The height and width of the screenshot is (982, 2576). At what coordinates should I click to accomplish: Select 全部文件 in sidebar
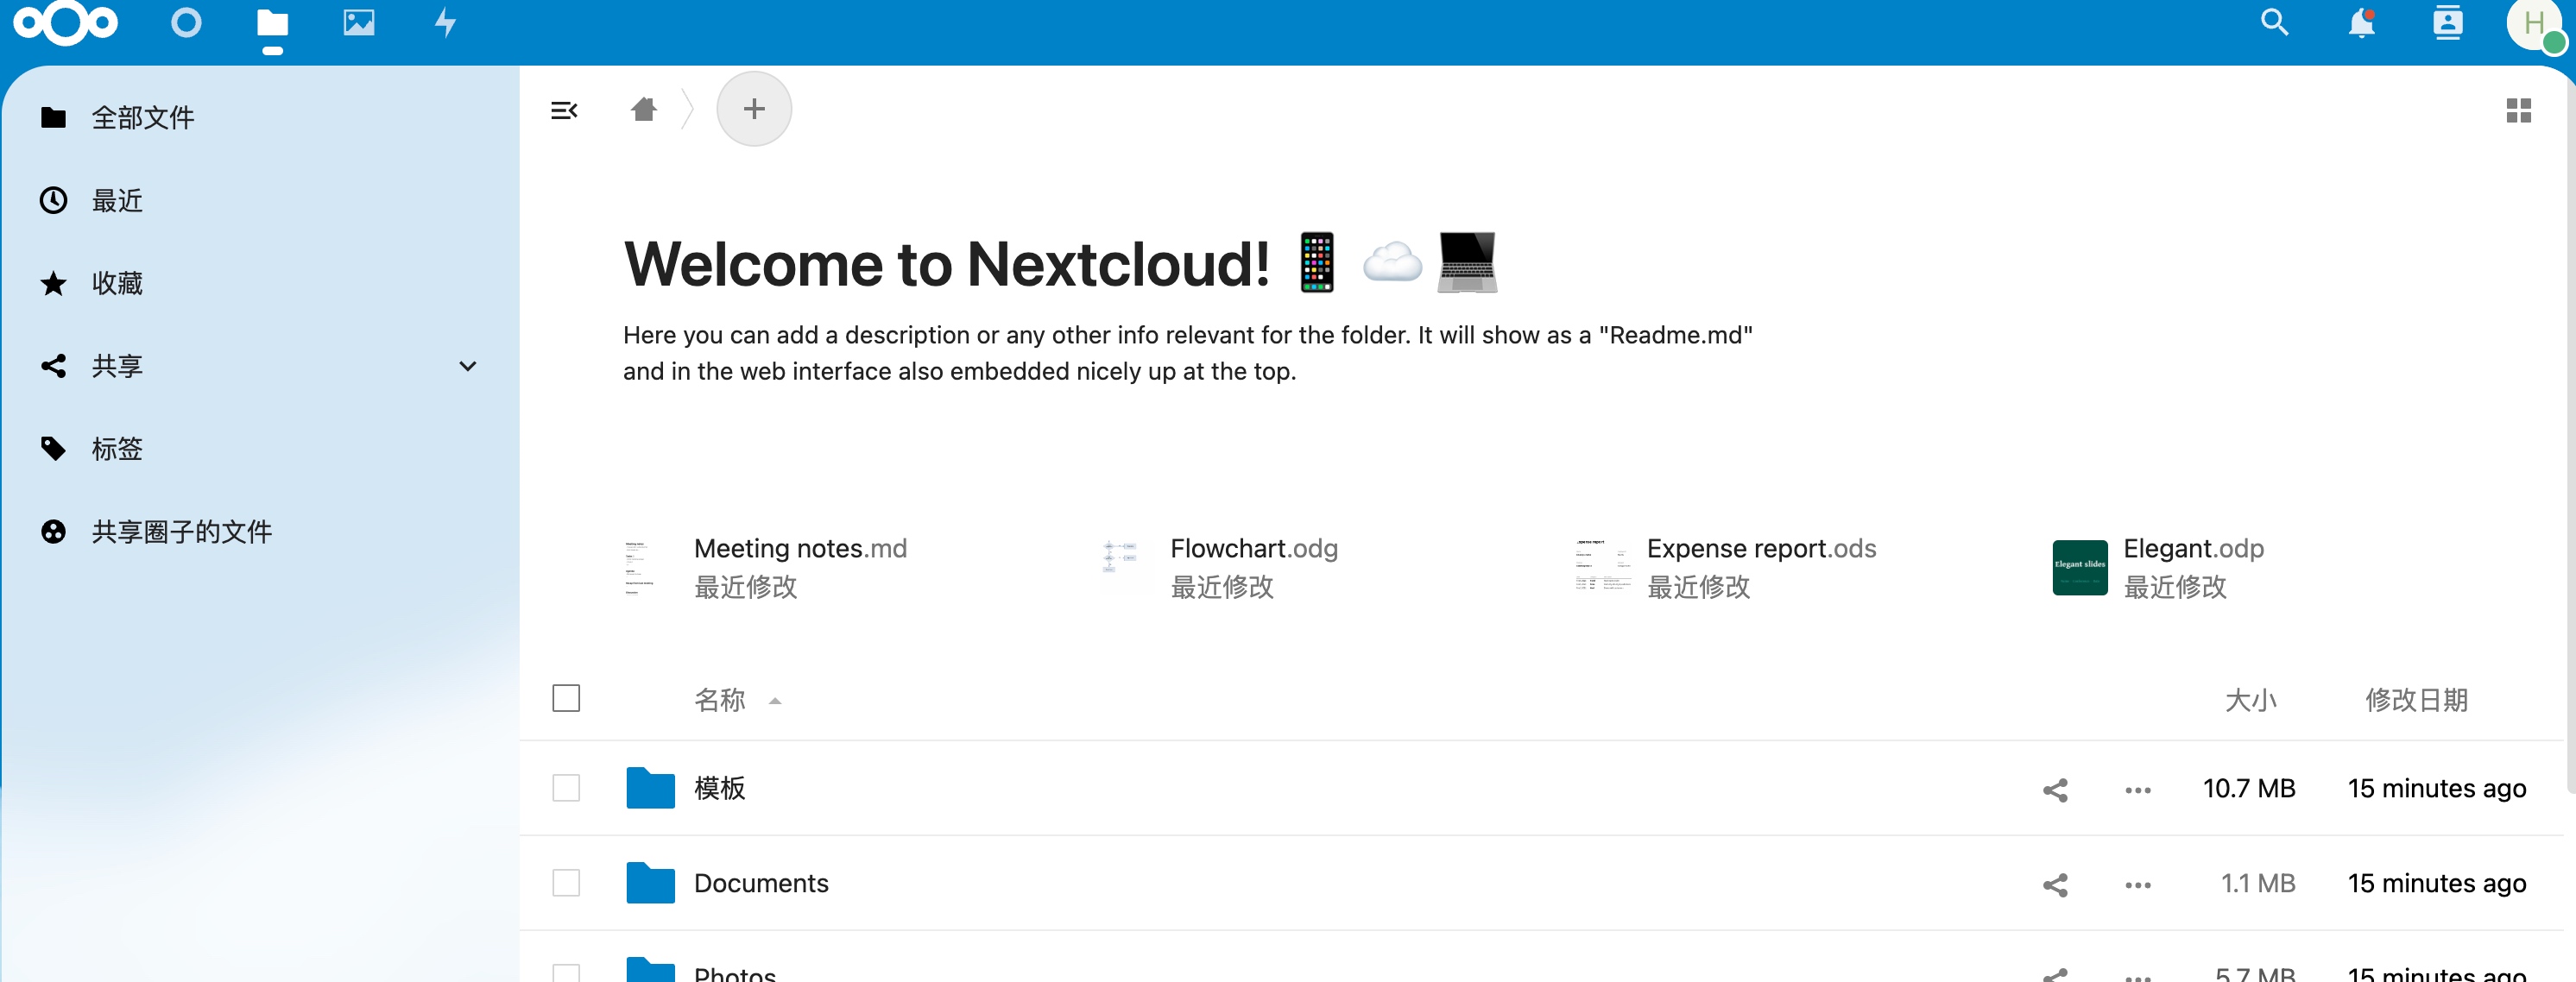point(260,118)
